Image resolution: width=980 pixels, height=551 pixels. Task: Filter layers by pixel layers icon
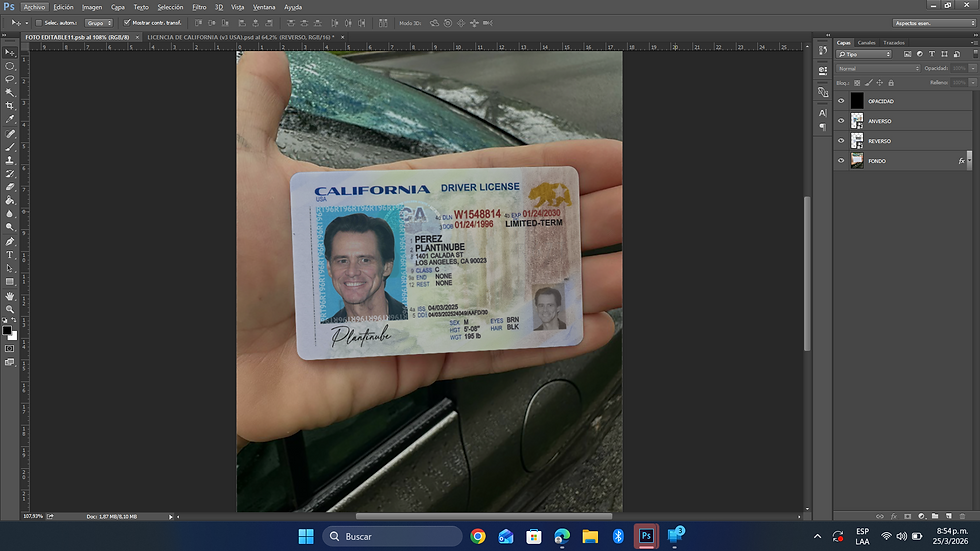pos(908,54)
